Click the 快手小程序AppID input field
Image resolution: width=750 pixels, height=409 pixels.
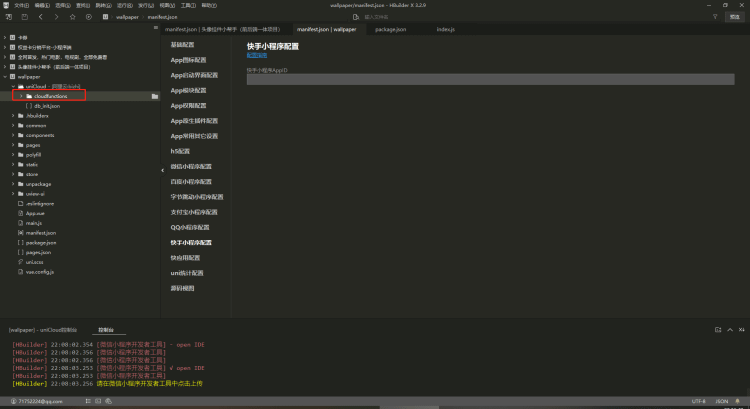490,79
